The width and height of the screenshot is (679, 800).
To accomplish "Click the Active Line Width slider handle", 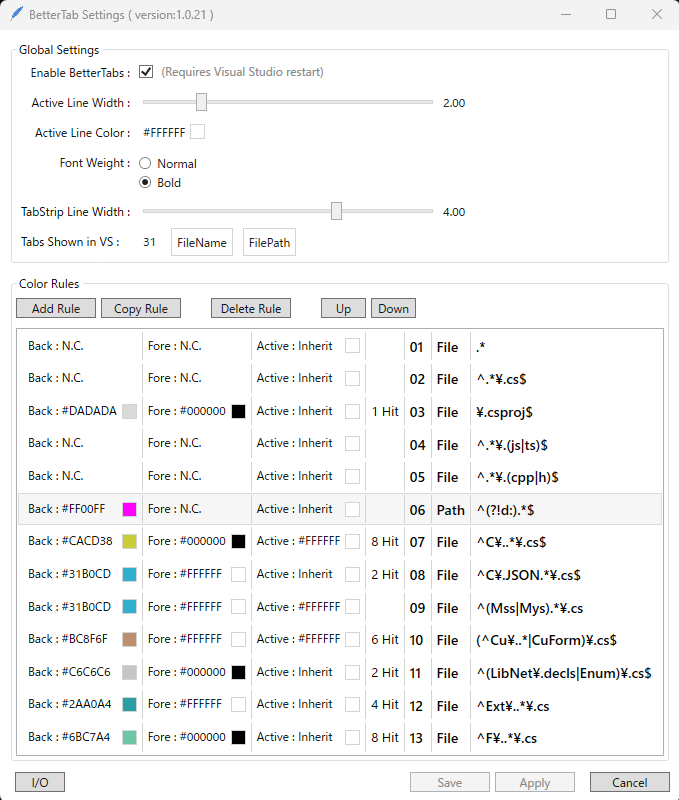I will click(x=201, y=102).
